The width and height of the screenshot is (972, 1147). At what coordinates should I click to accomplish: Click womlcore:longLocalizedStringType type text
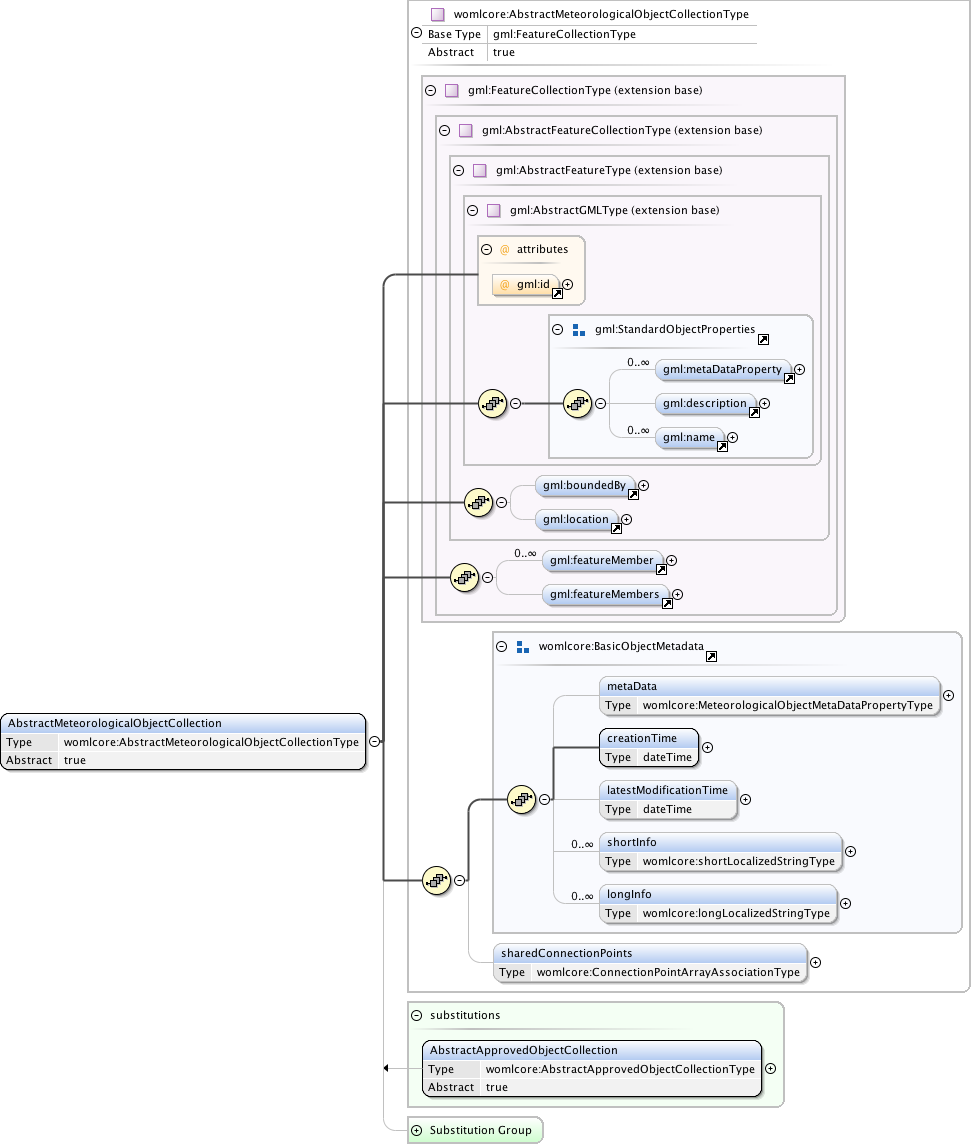point(736,913)
